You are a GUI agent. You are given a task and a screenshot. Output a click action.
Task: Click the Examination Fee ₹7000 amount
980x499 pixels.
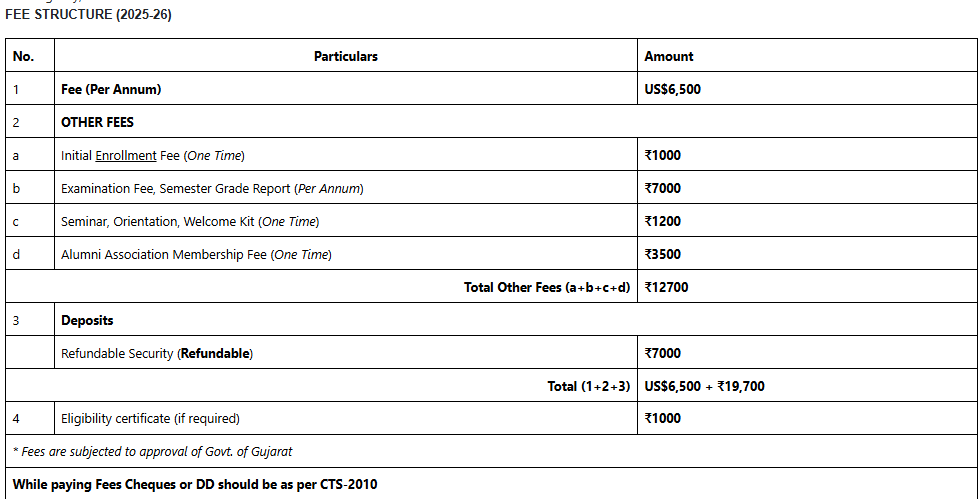663,188
